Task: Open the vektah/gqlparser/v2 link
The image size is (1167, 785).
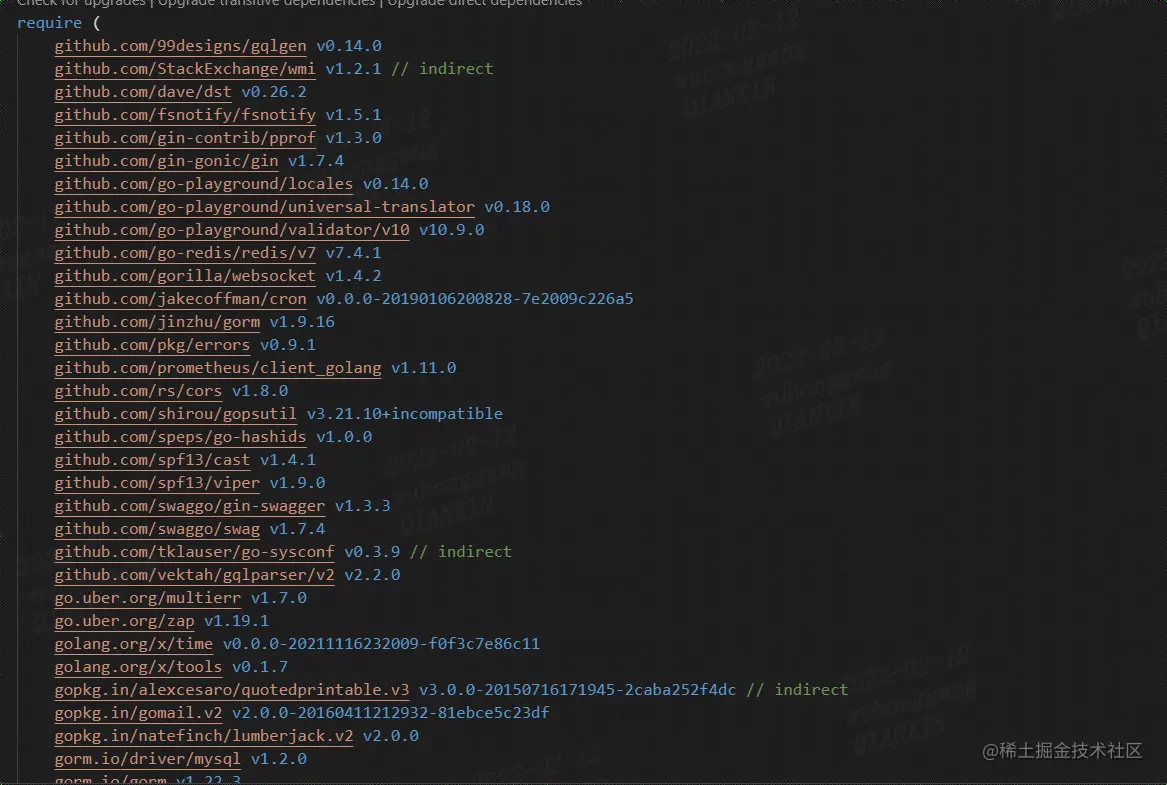Action: tap(194, 576)
